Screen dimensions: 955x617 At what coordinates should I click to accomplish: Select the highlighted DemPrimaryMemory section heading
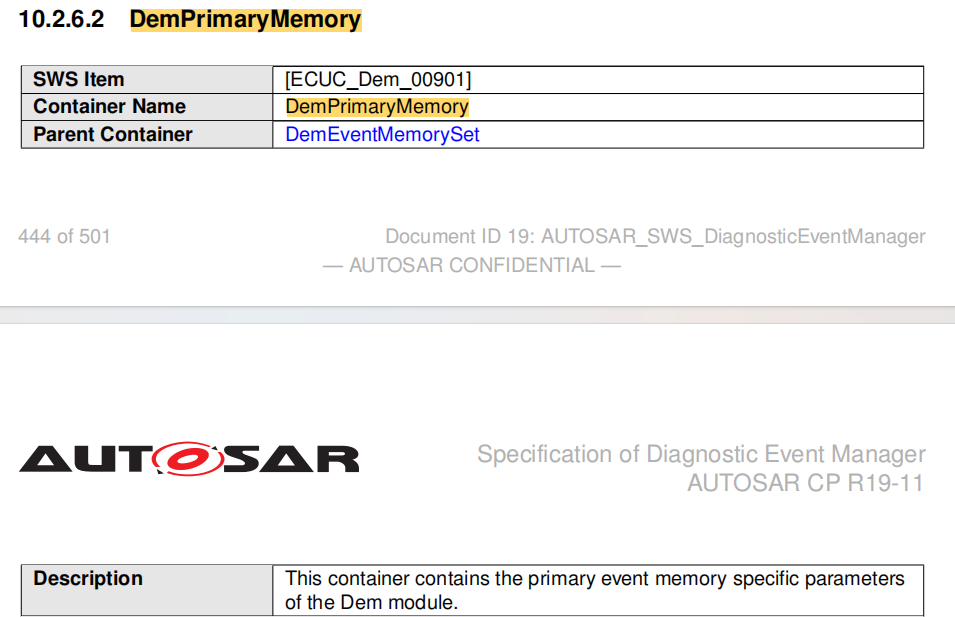pyautogui.click(x=245, y=19)
